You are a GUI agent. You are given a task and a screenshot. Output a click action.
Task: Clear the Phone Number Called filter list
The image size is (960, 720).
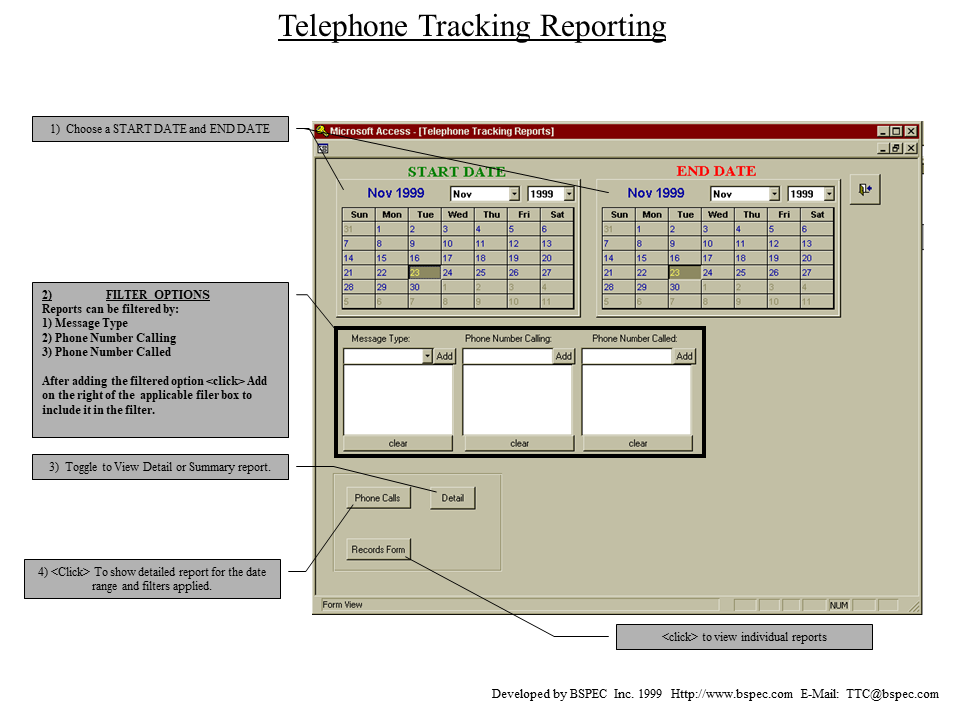point(638,443)
